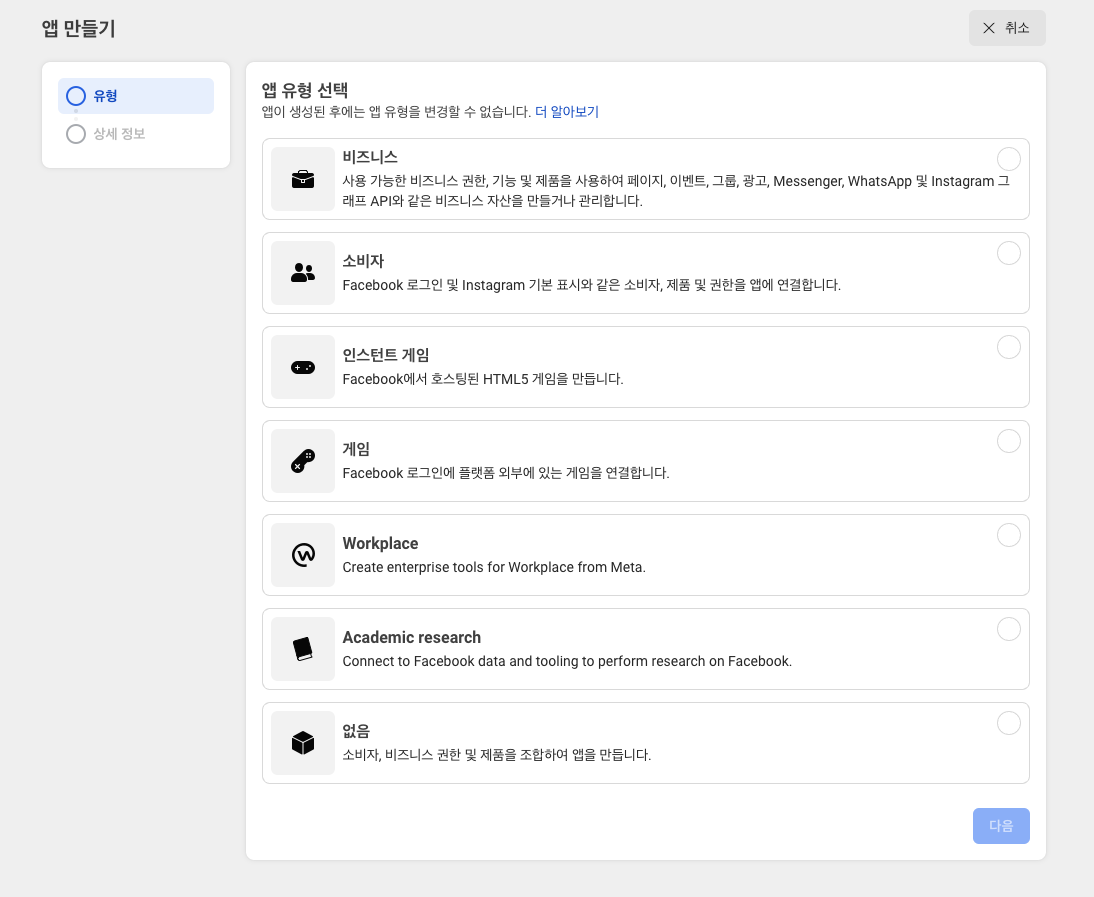This screenshot has width=1094, height=897.
Task: Click the 없음 card title
Action: 356,731
